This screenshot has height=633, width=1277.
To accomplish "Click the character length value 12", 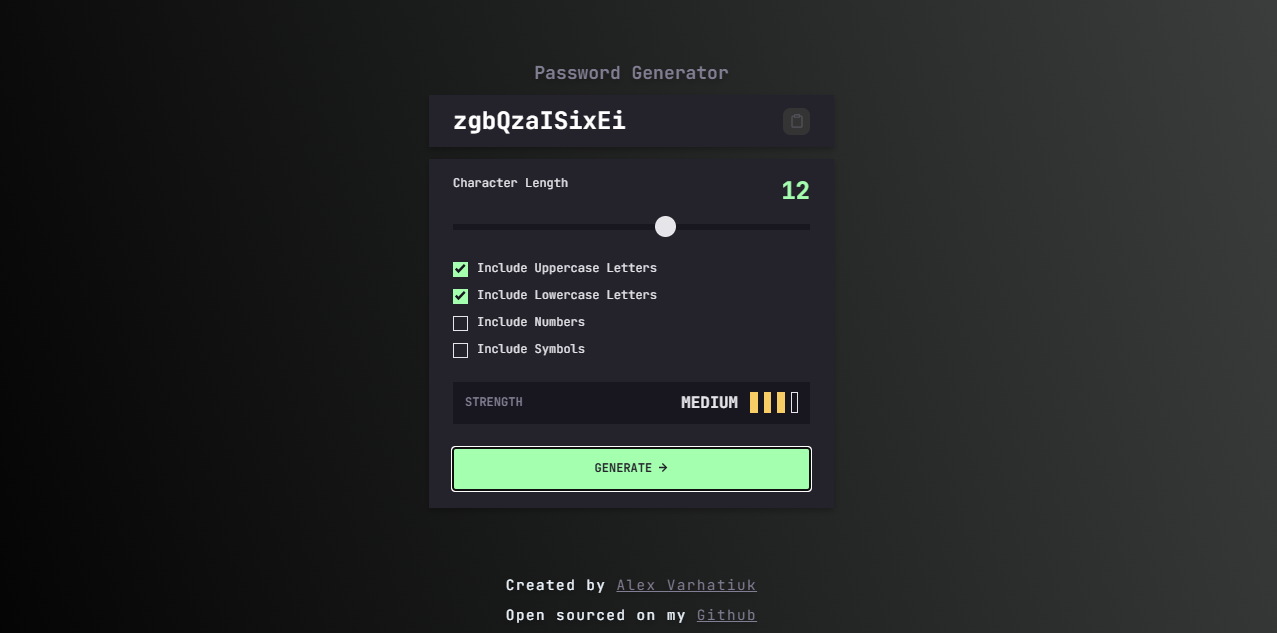I will [795, 190].
